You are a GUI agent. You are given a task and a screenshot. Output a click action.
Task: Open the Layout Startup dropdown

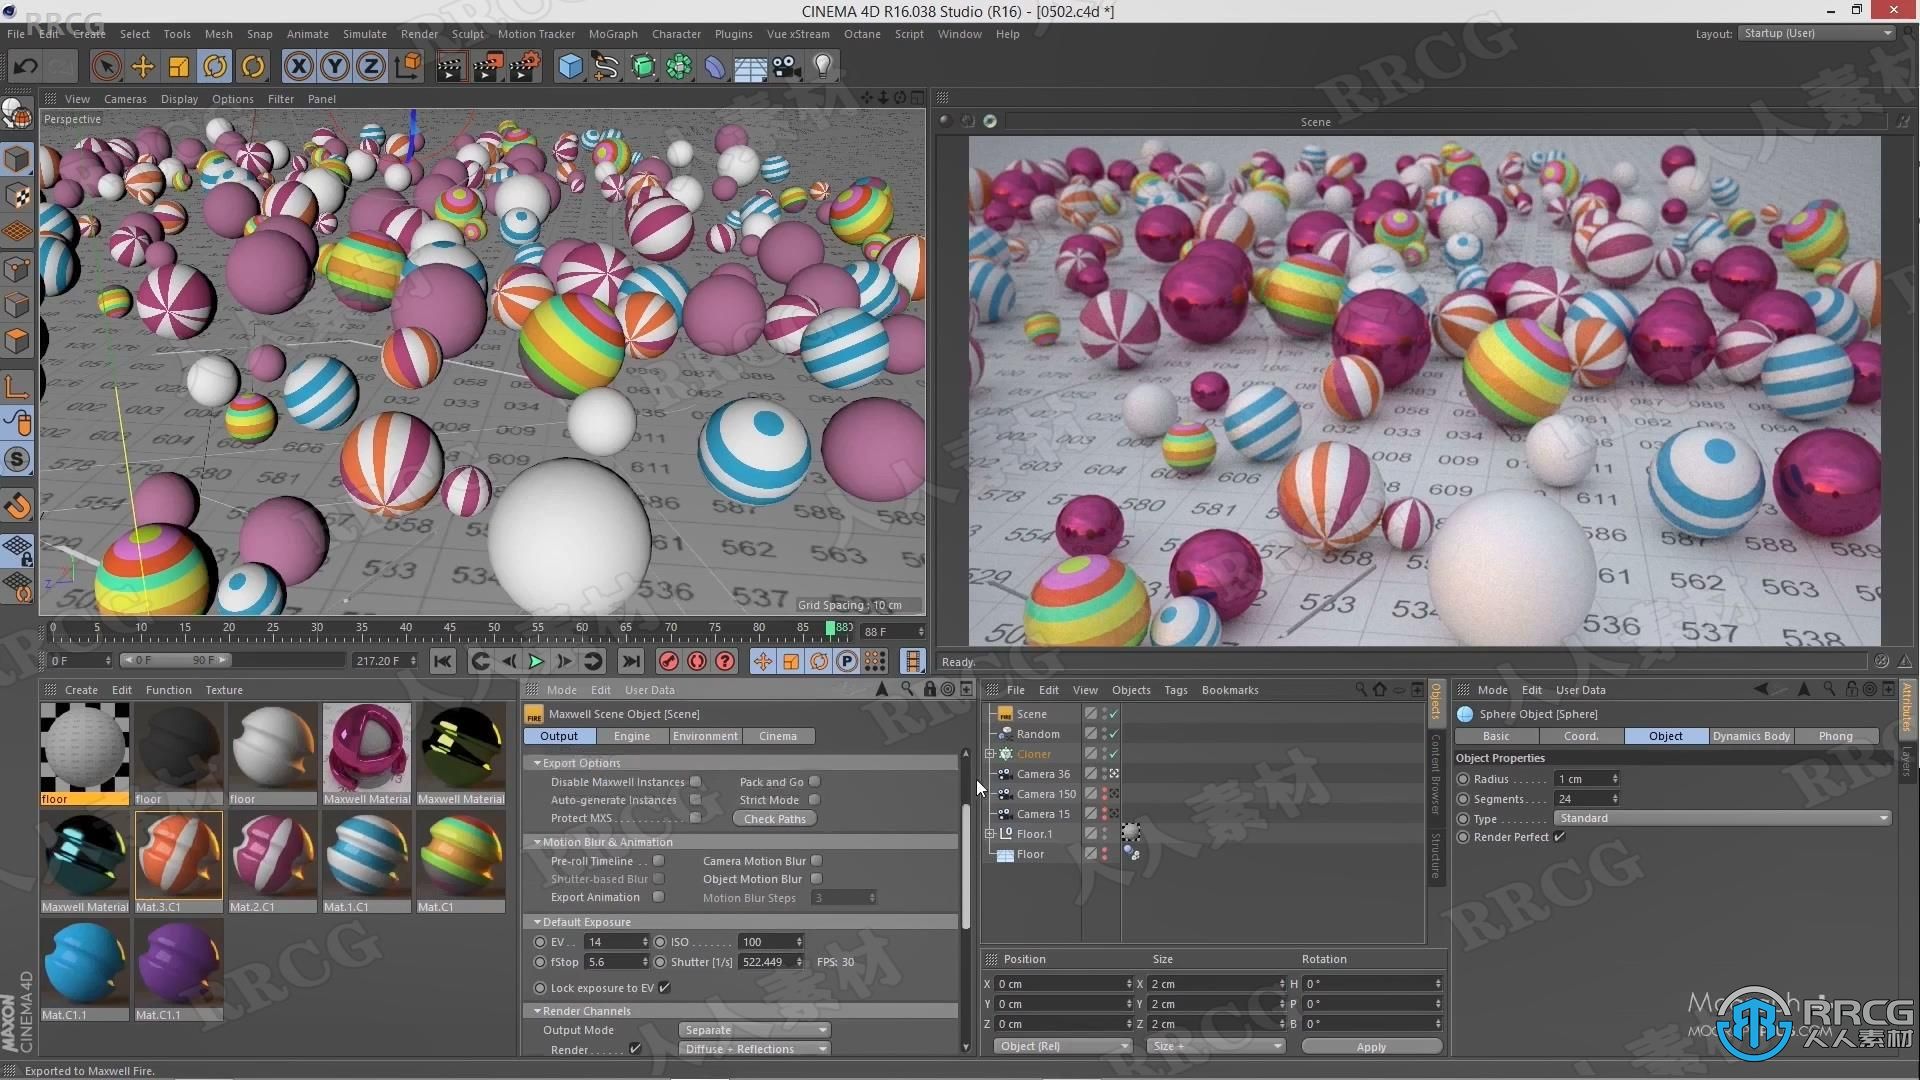click(x=1817, y=33)
